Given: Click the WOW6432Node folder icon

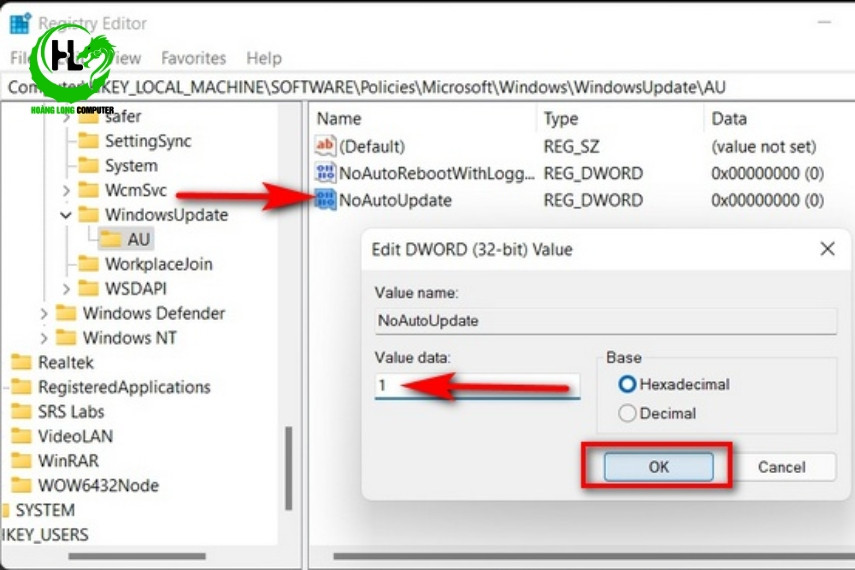Looking at the screenshot, I should point(21,485).
